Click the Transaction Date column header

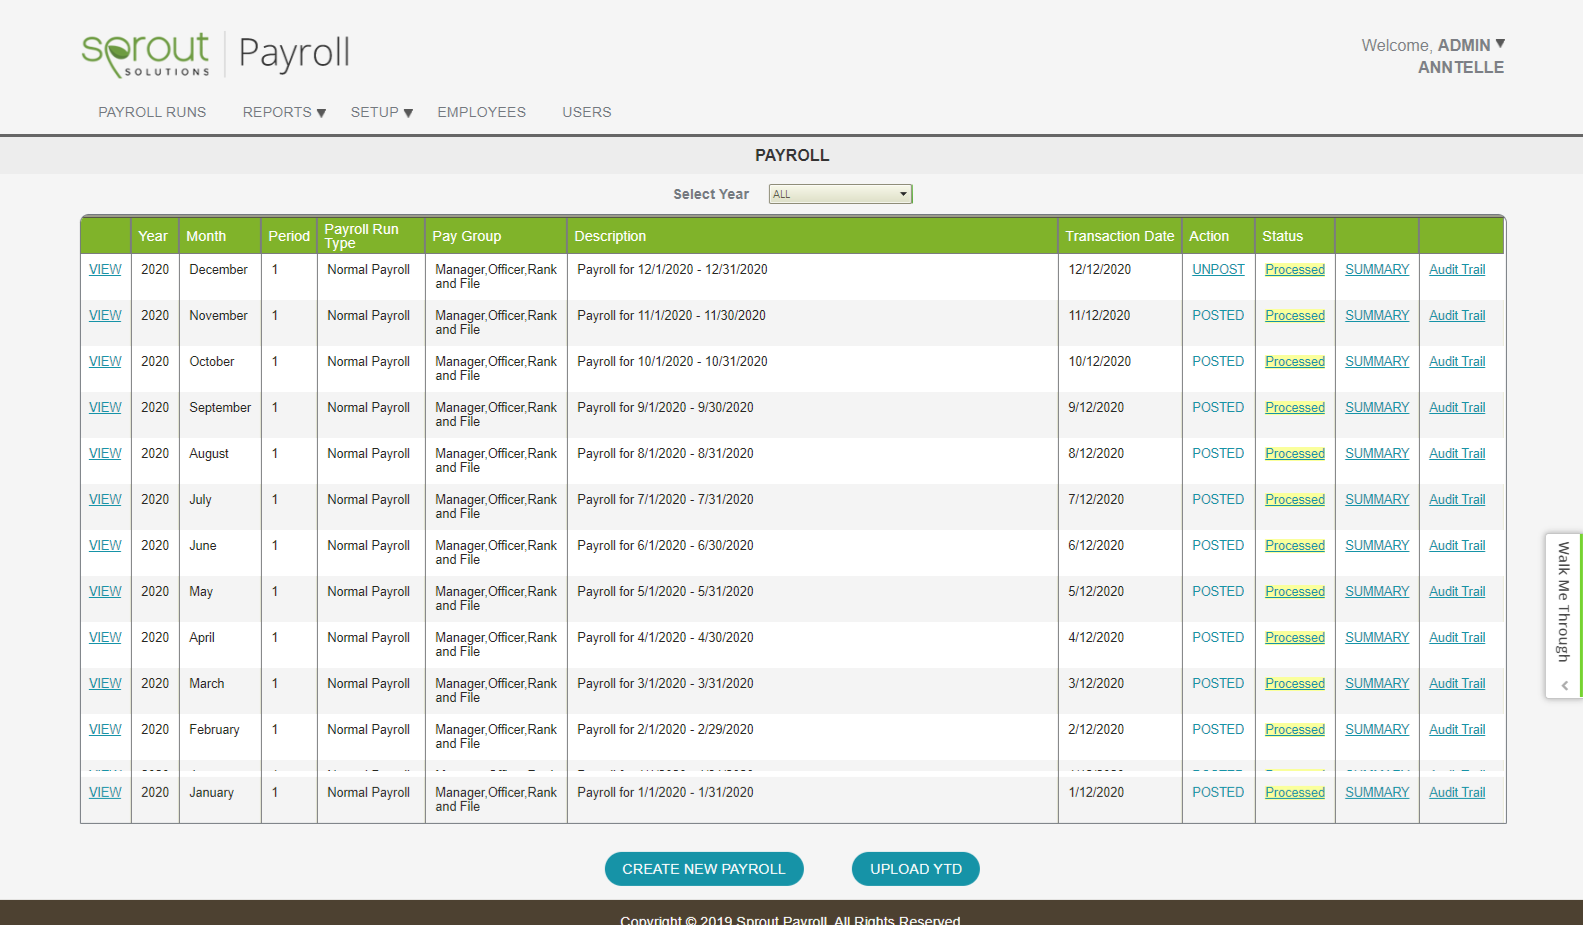click(x=1119, y=236)
